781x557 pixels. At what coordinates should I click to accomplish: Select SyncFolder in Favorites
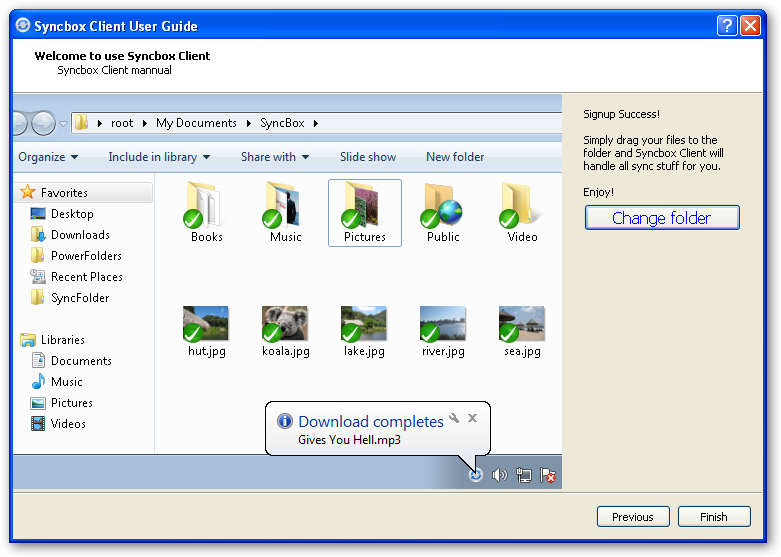[80, 298]
